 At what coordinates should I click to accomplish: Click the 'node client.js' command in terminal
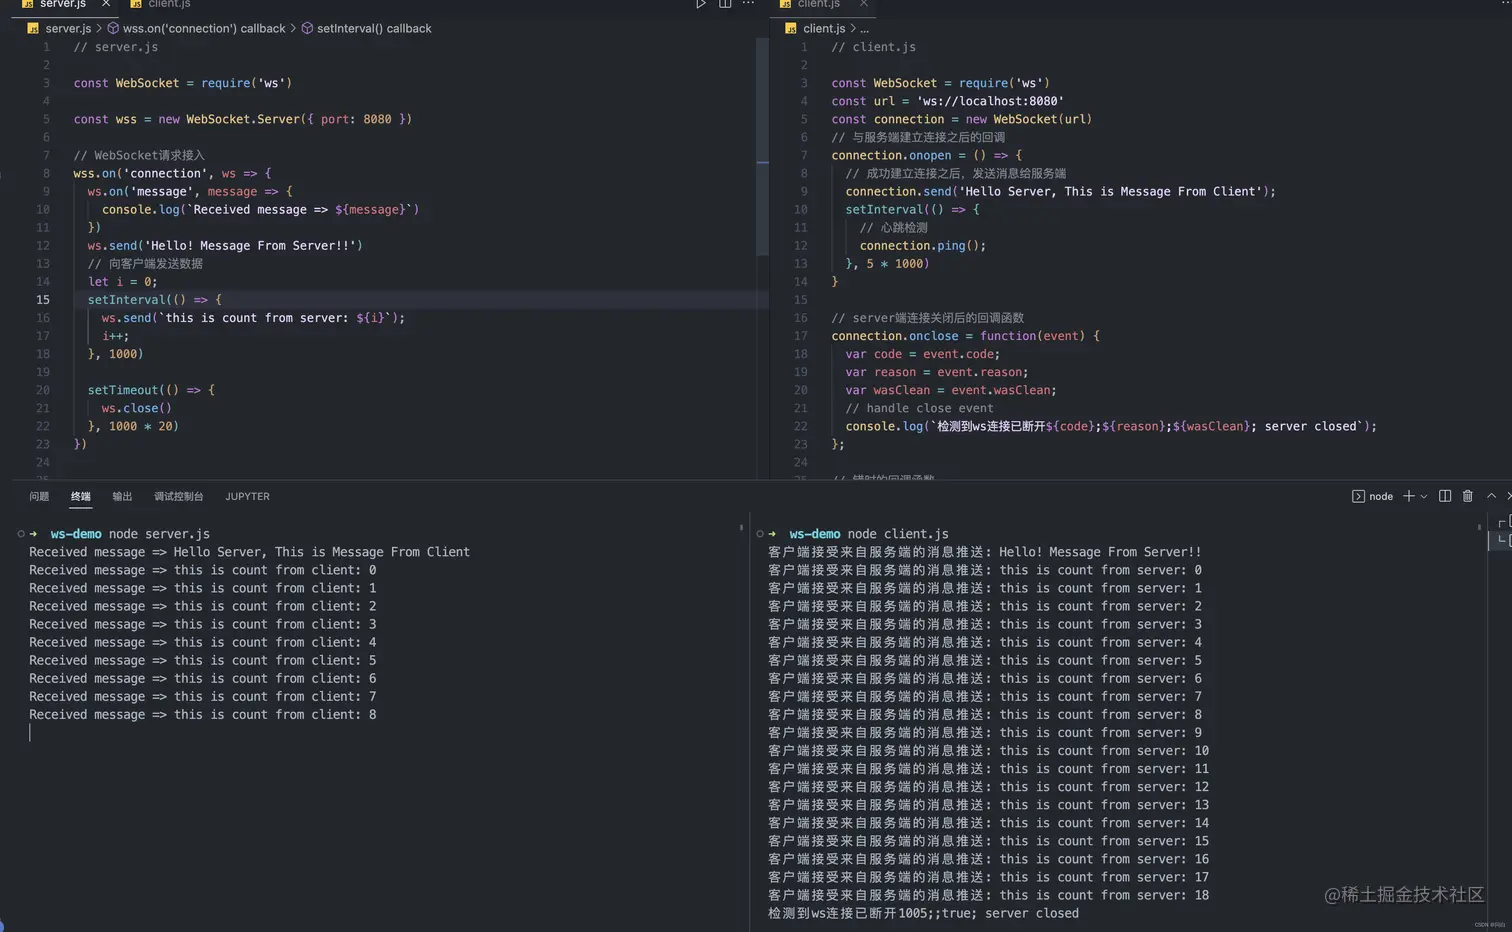(x=898, y=534)
